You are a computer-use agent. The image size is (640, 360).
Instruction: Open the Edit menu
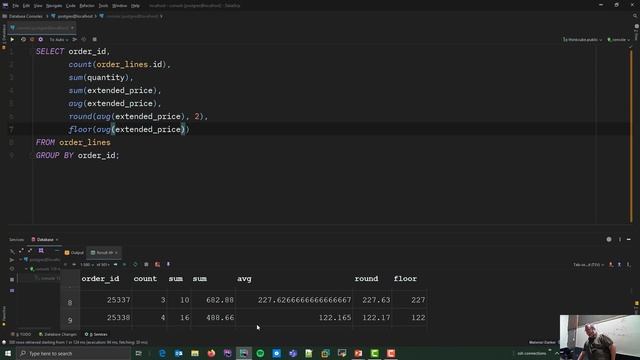tap(26, 6)
